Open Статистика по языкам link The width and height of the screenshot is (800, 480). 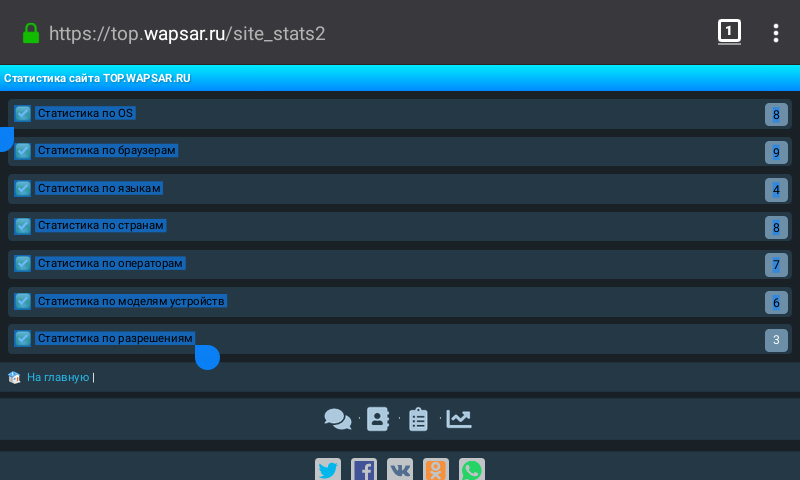pyautogui.click(x=99, y=188)
